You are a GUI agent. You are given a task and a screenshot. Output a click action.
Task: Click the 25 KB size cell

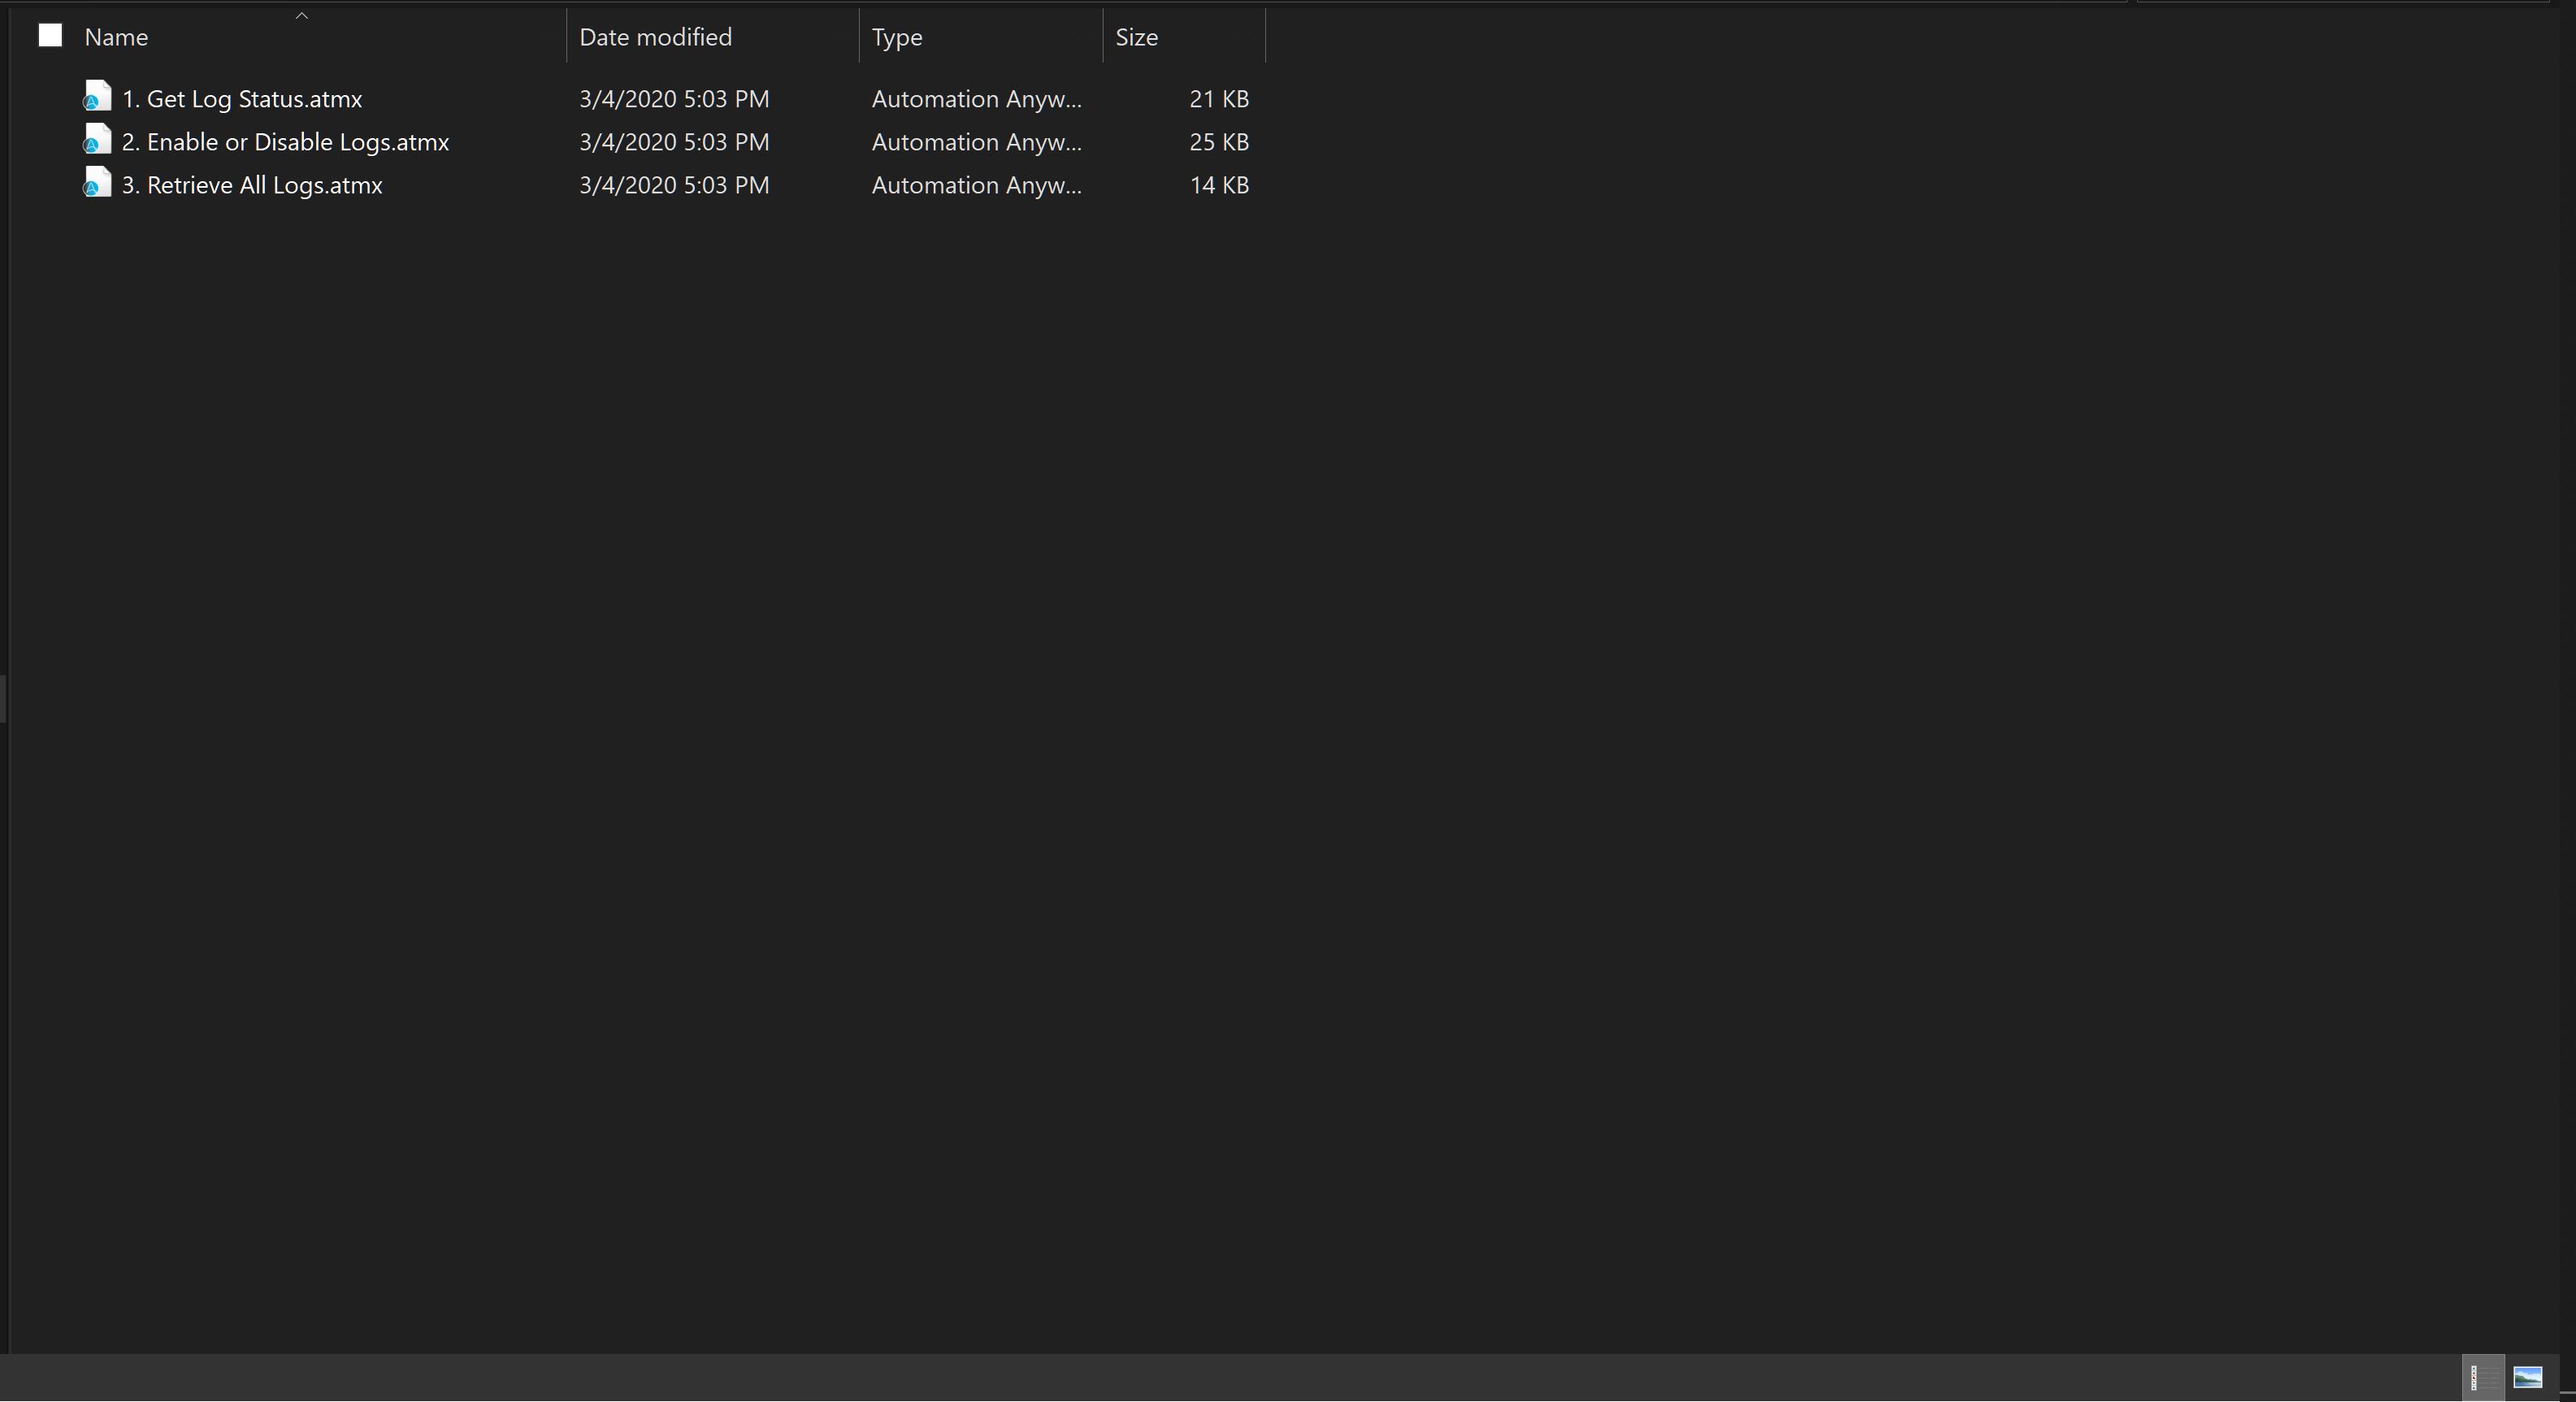coord(1218,142)
